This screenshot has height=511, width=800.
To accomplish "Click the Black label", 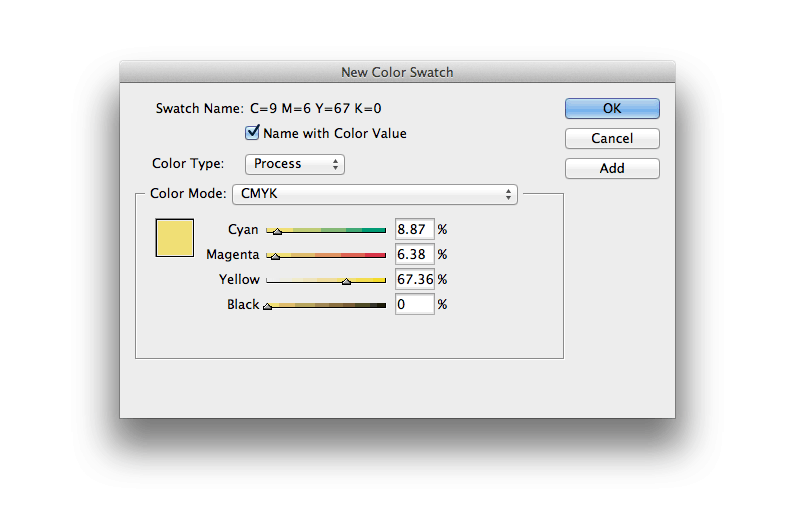I will coord(243,304).
